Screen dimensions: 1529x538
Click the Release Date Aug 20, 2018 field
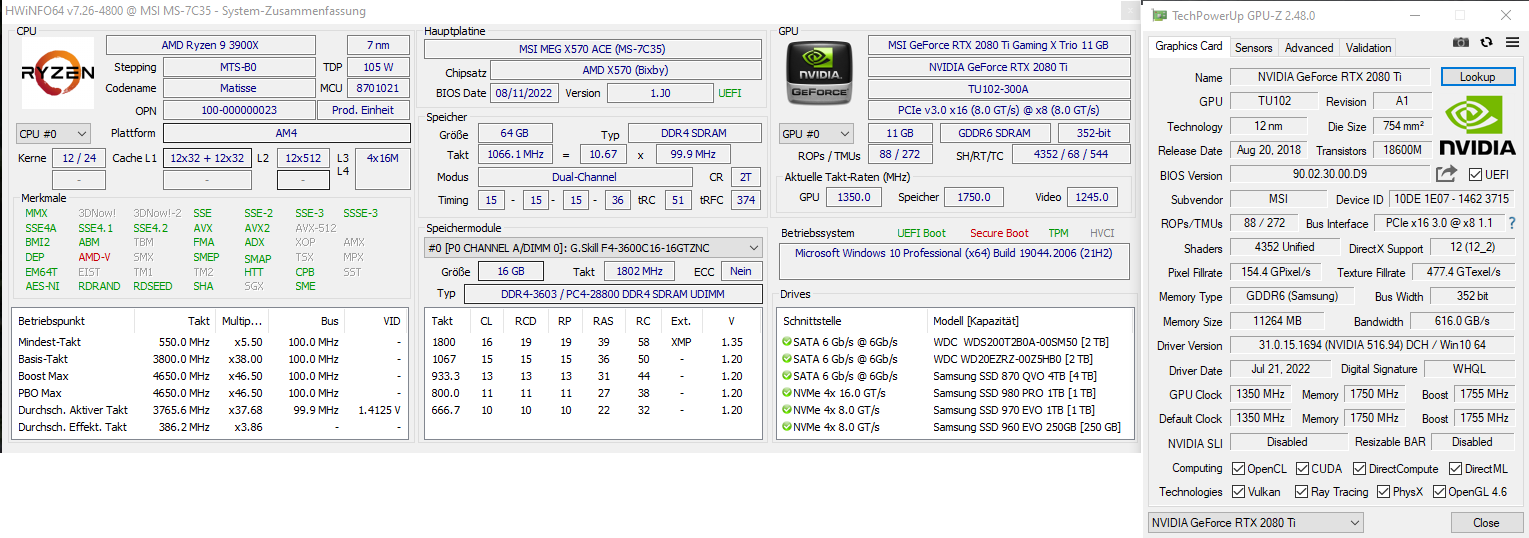coord(1269,151)
